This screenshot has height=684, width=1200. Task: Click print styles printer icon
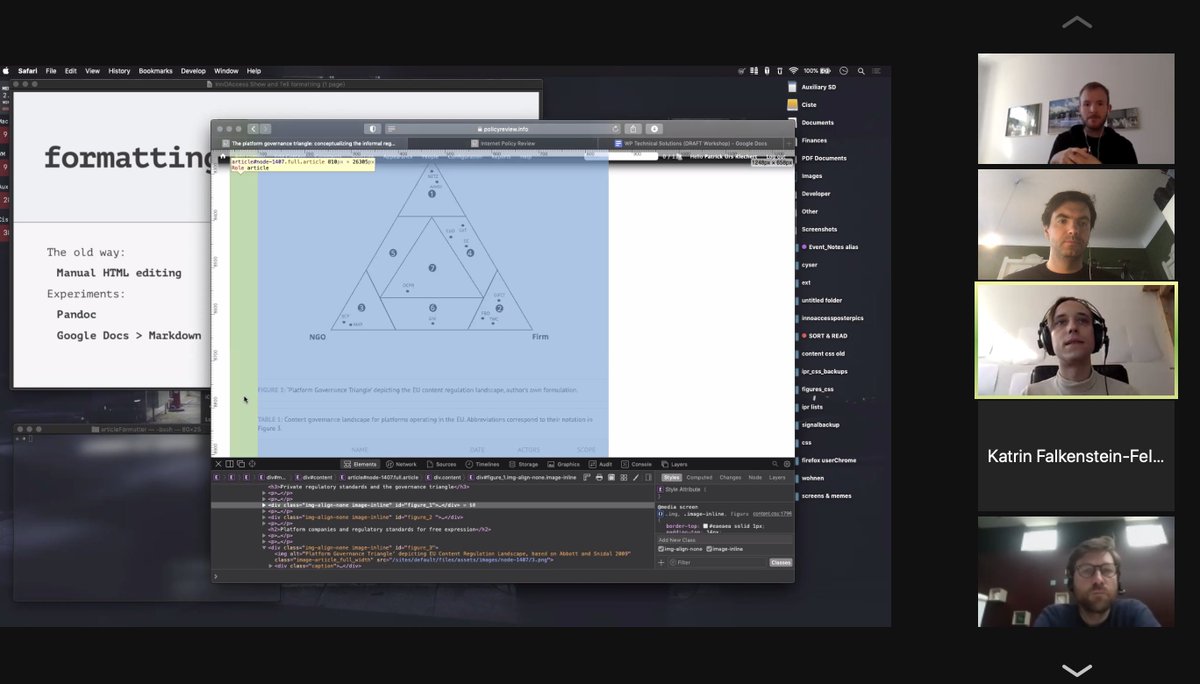(x=599, y=477)
